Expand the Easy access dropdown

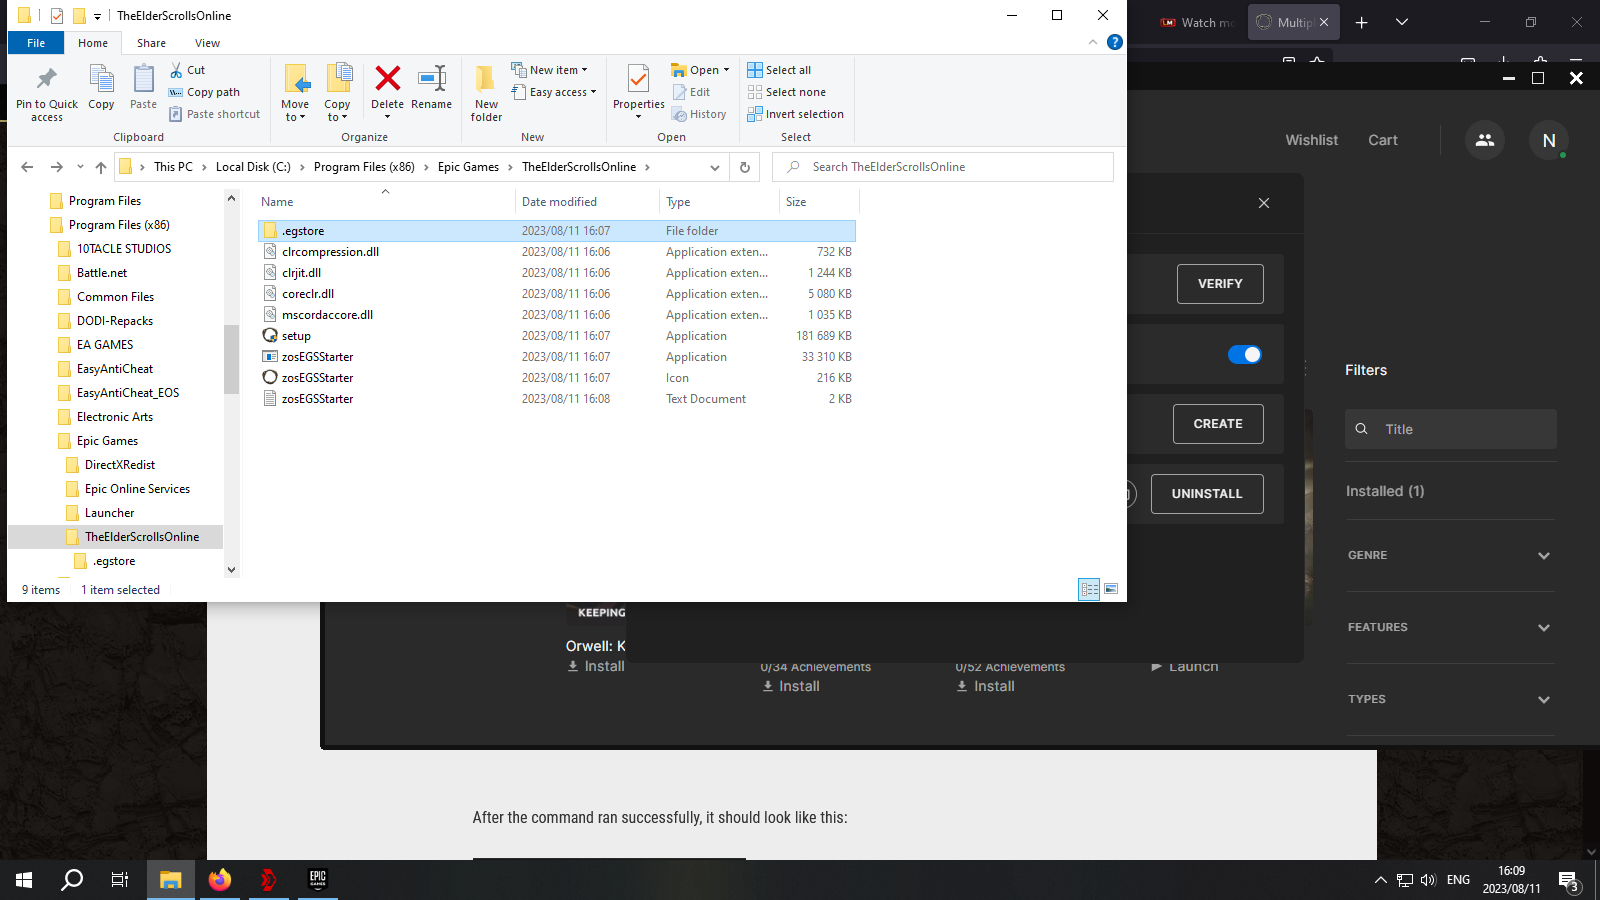[553, 92]
